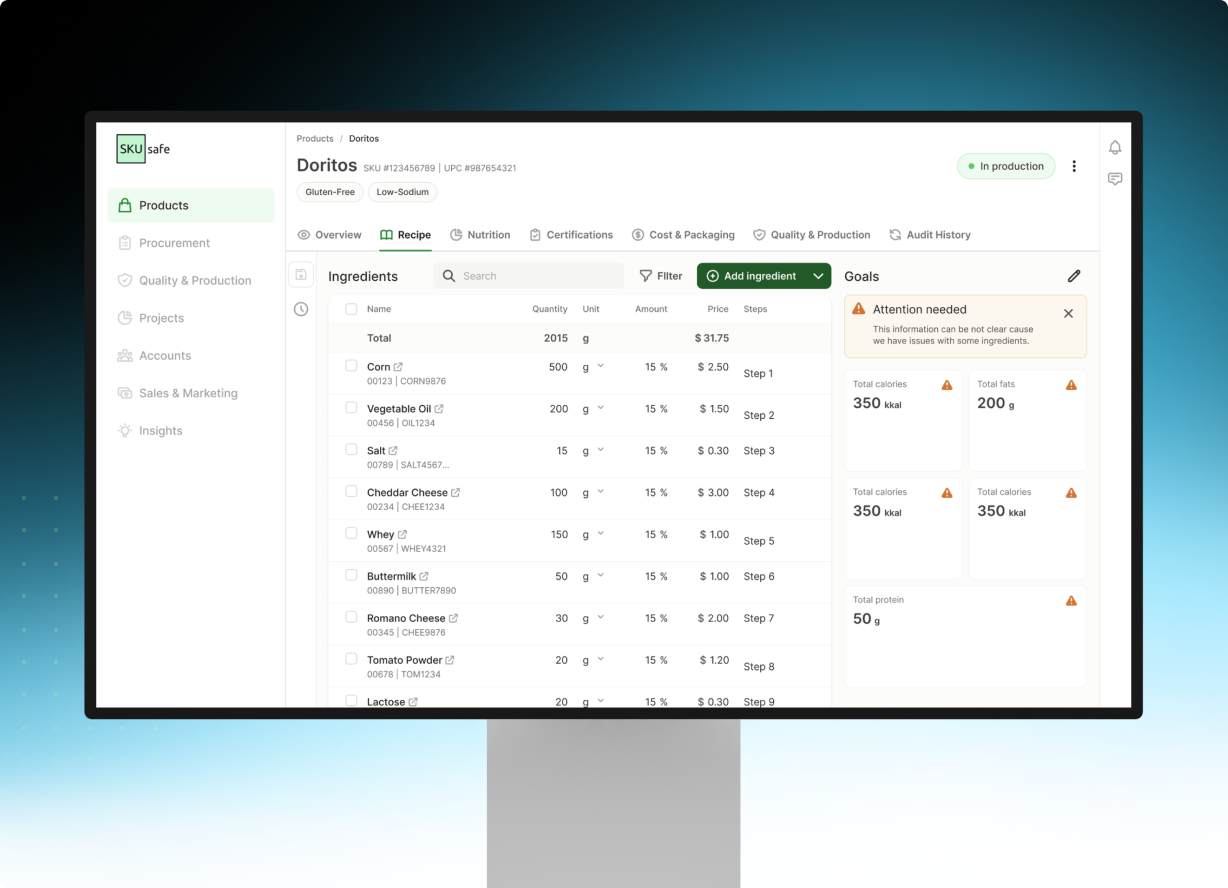
Task: Open the unit dropdown for Vegetable Oil
Action: pos(601,408)
